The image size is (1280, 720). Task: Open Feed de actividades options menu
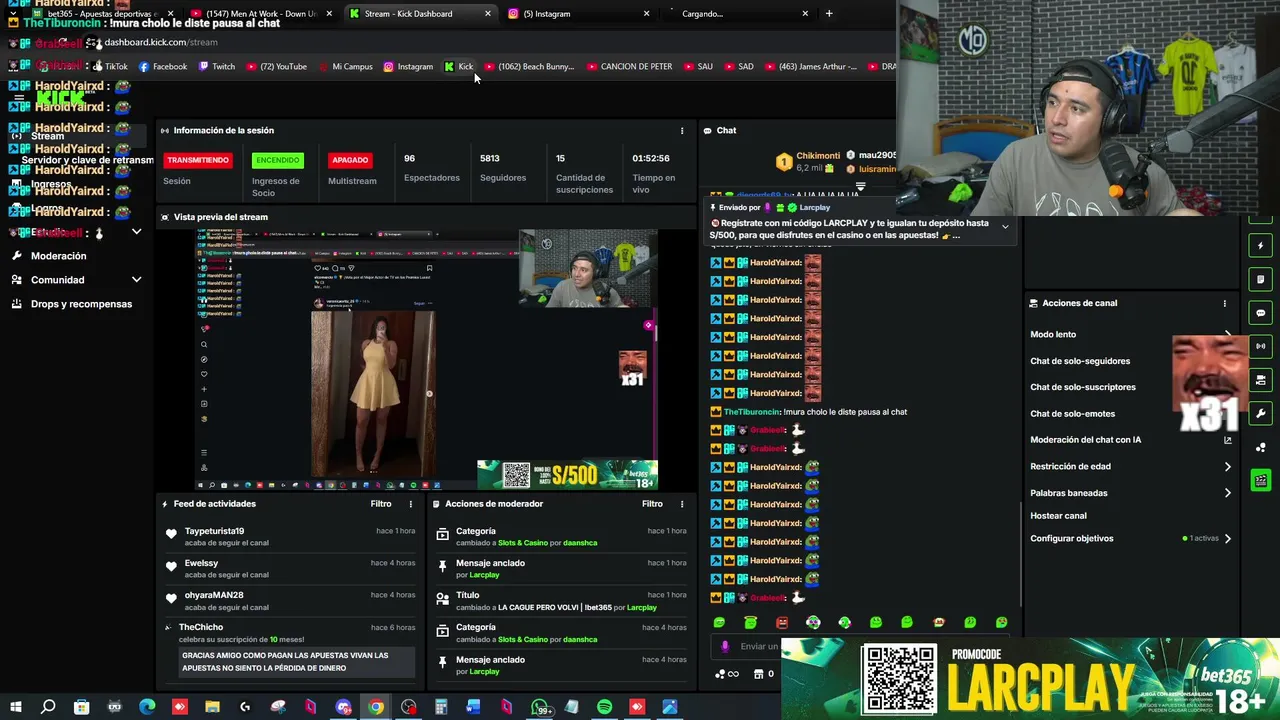(x=410, y=504)
